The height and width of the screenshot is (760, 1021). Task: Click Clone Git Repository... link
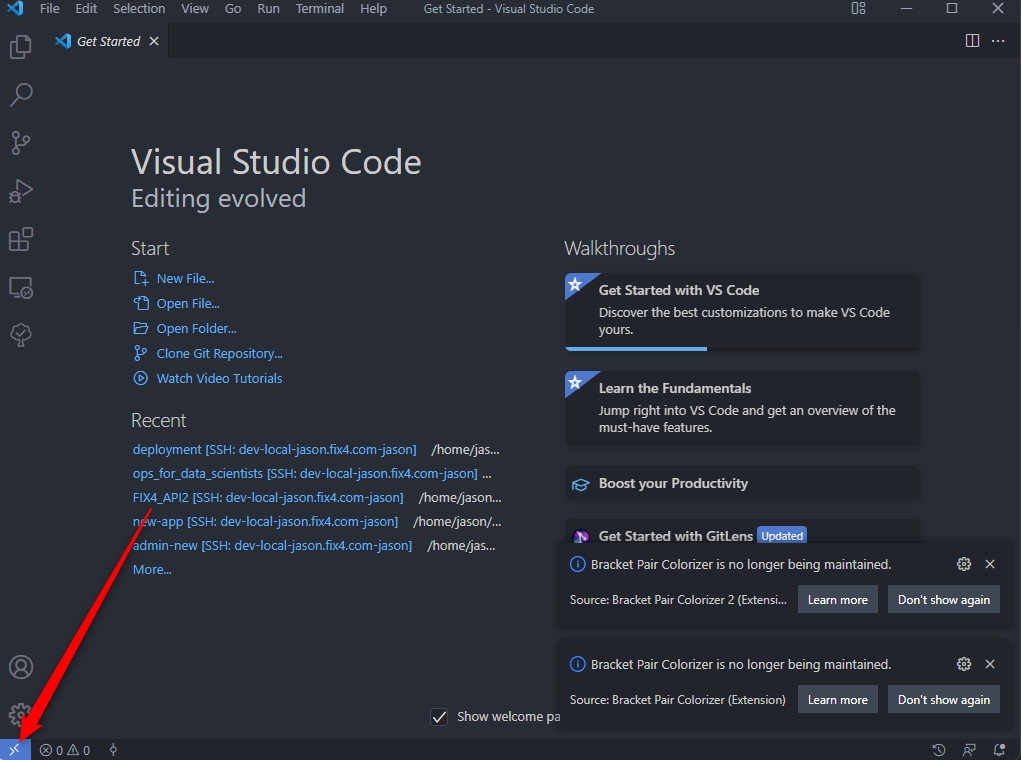pos(219,354)
